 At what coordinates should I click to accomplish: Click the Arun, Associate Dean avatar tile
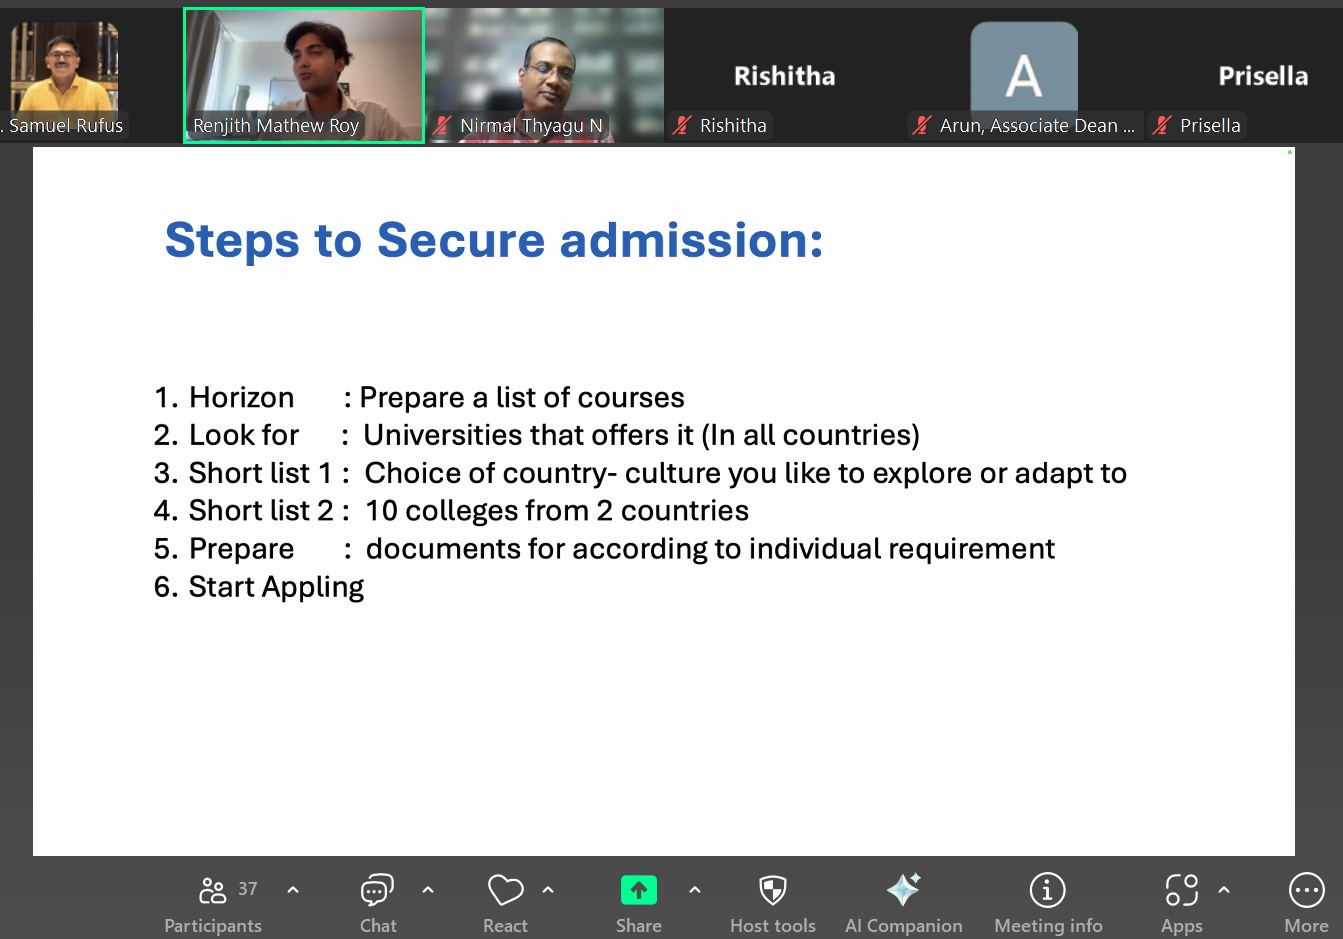pyautogui.click(x=1024, y=68)
